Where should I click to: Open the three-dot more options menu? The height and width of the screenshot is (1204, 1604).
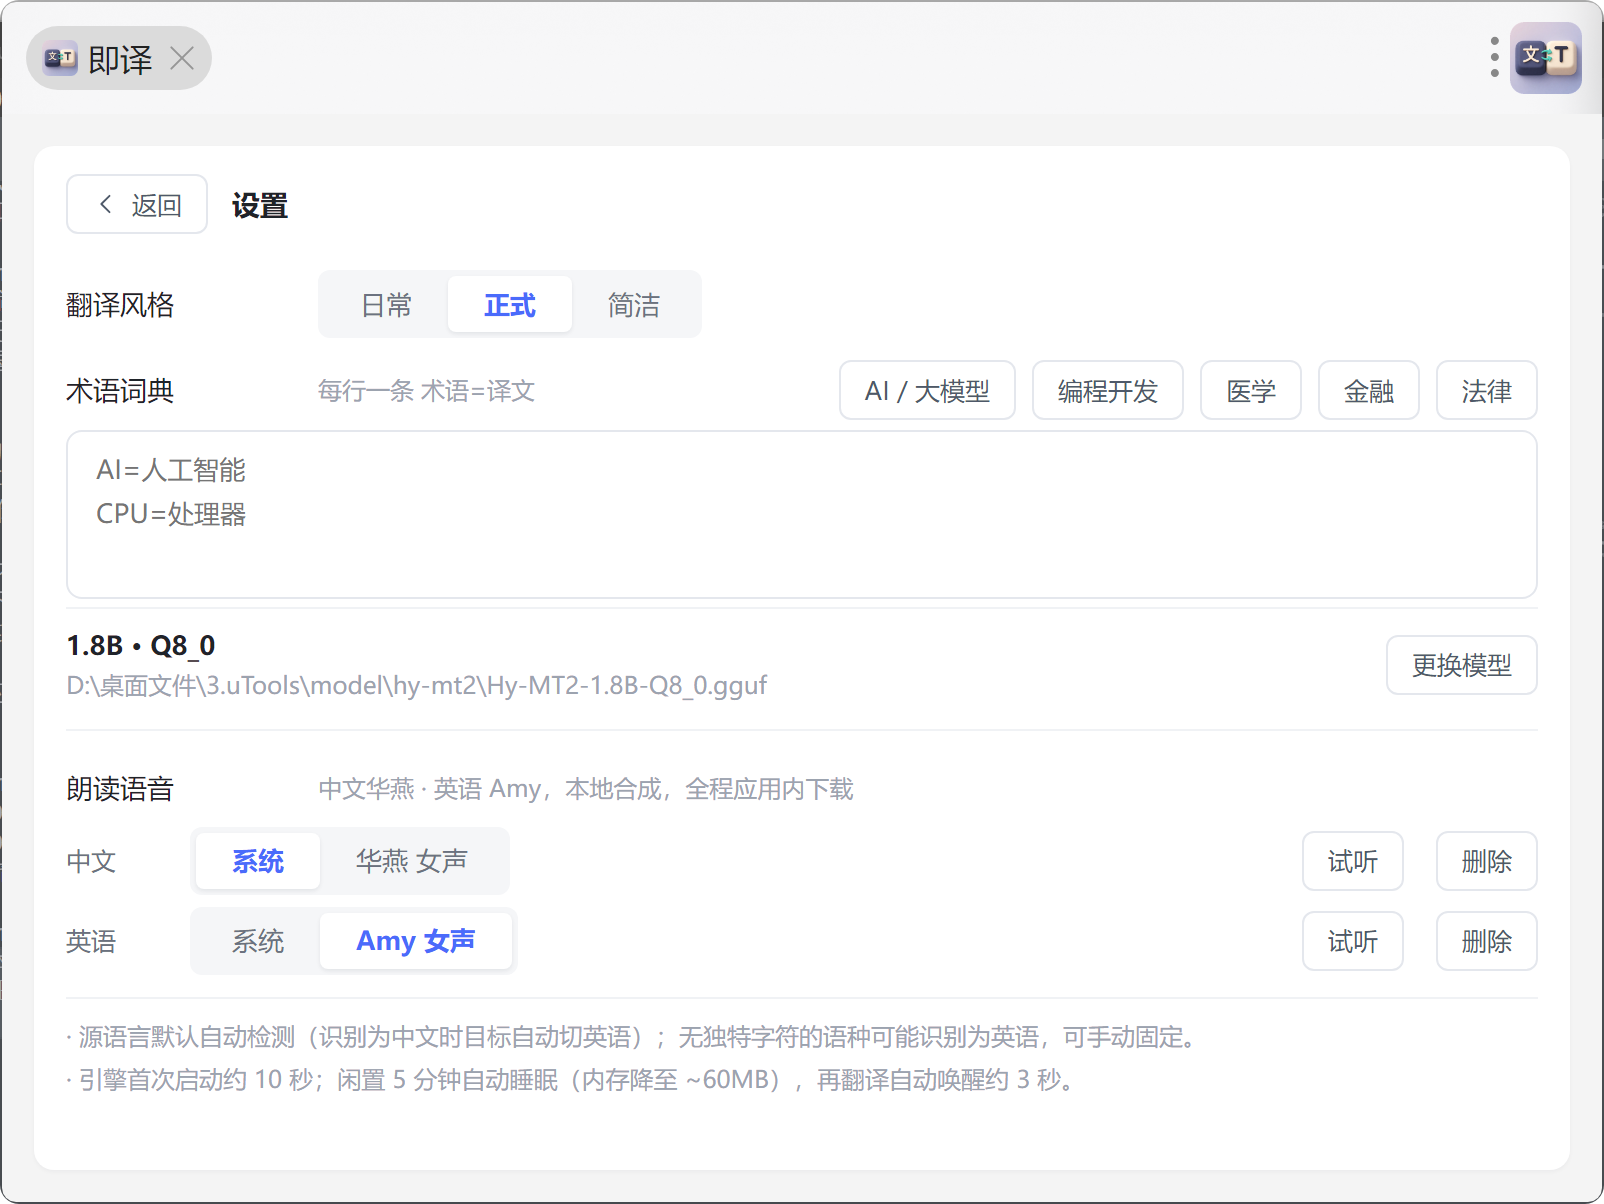1494,57
